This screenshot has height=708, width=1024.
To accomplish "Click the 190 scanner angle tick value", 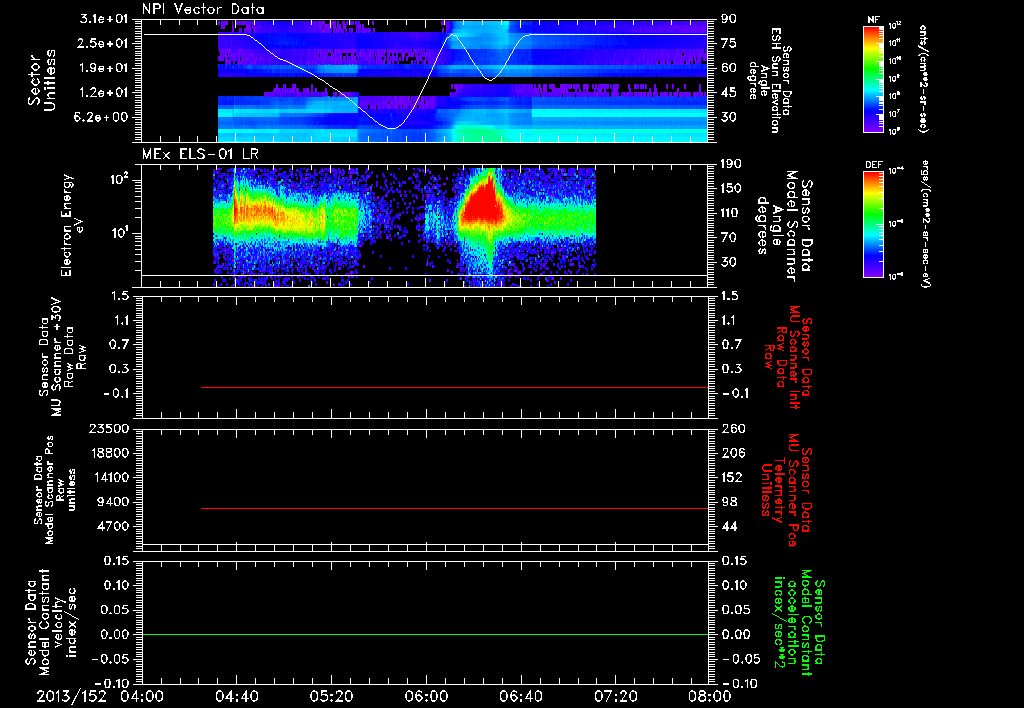I will point(731,164).
